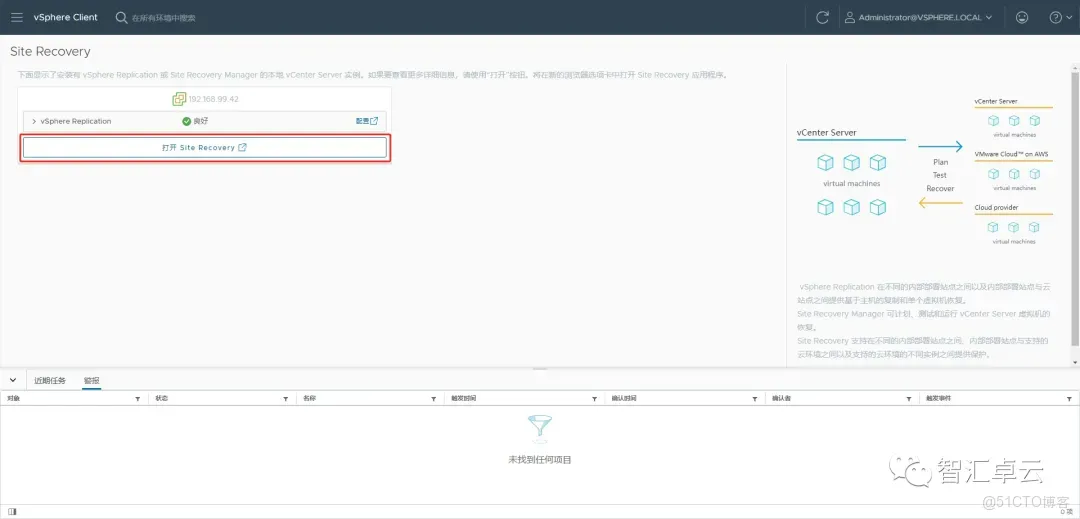Collapse the bottom tasks panel
The width and height of the screenshot is (1080, 519).
(x=12, y=380)
